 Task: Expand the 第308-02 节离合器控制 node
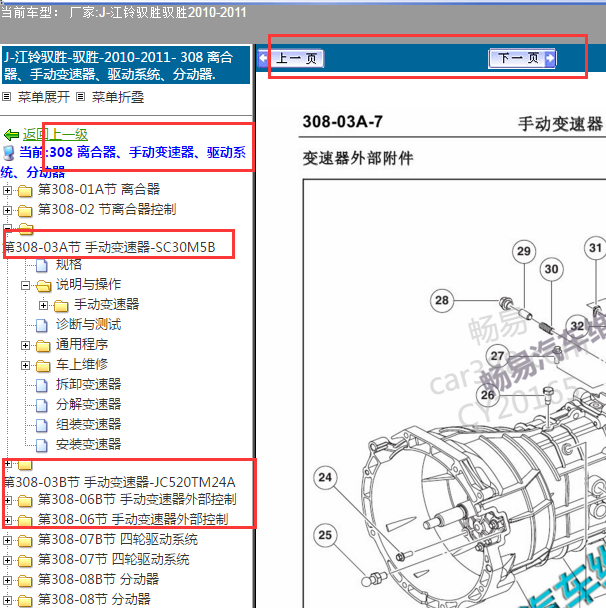(7, 210)
